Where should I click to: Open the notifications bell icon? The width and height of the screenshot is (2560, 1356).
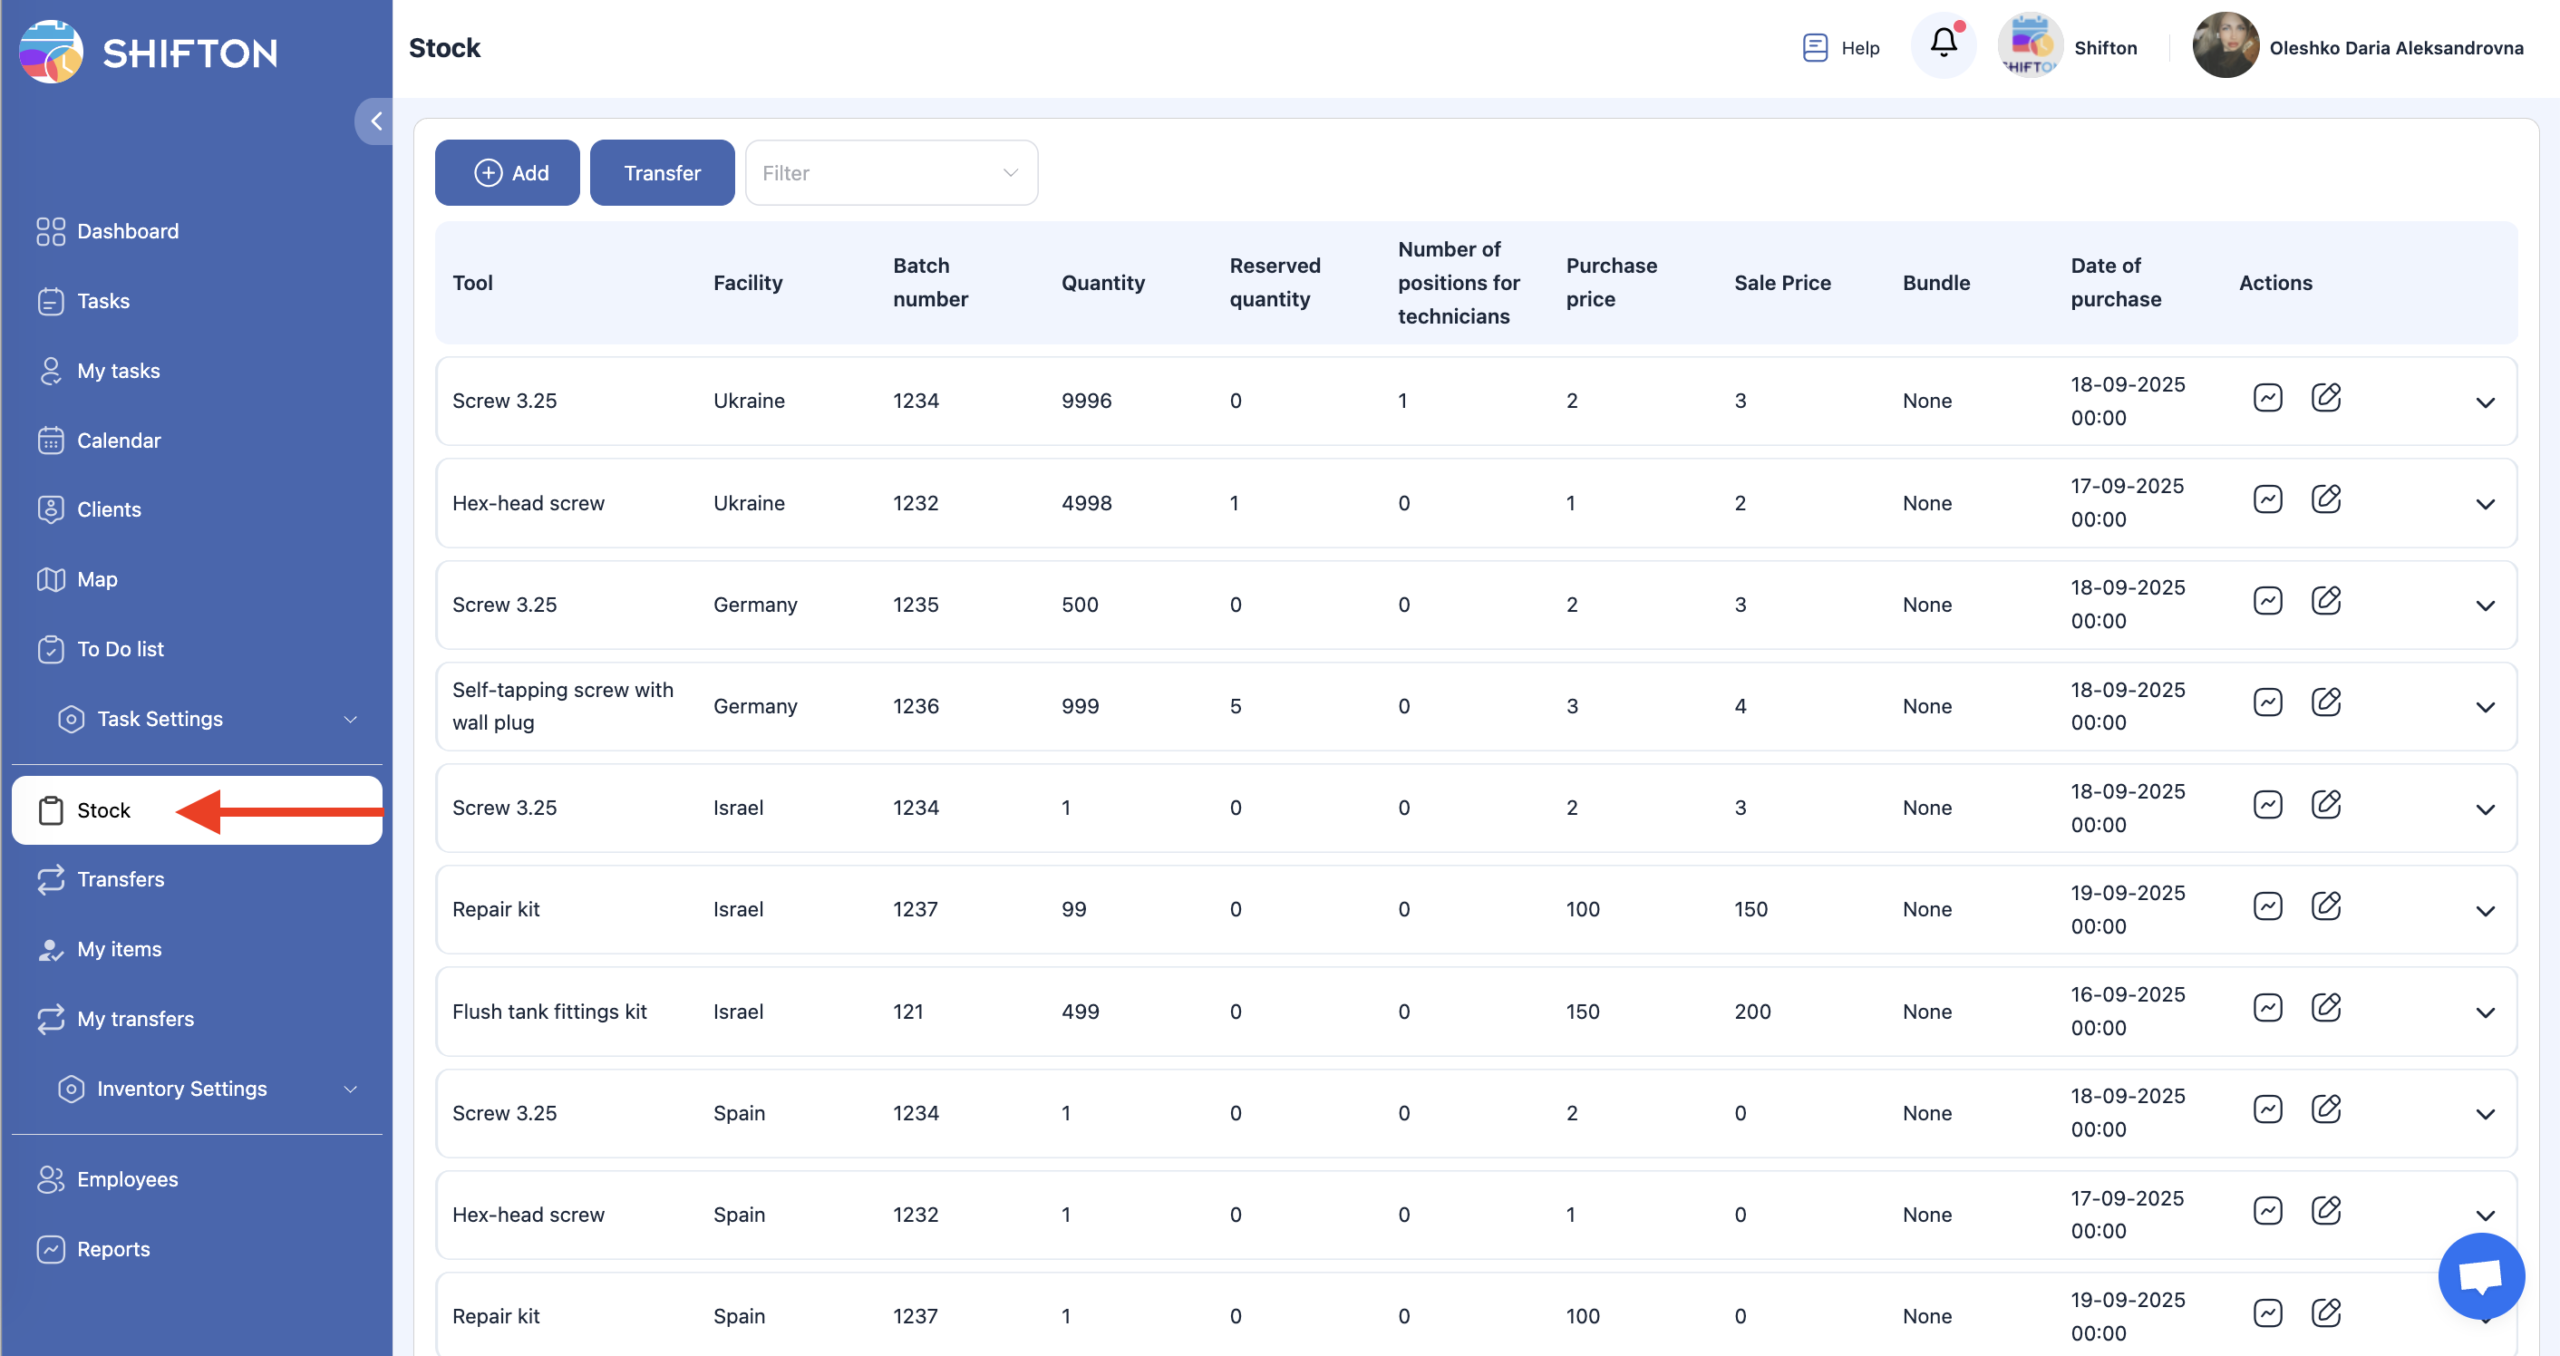tap(1943, 44)
